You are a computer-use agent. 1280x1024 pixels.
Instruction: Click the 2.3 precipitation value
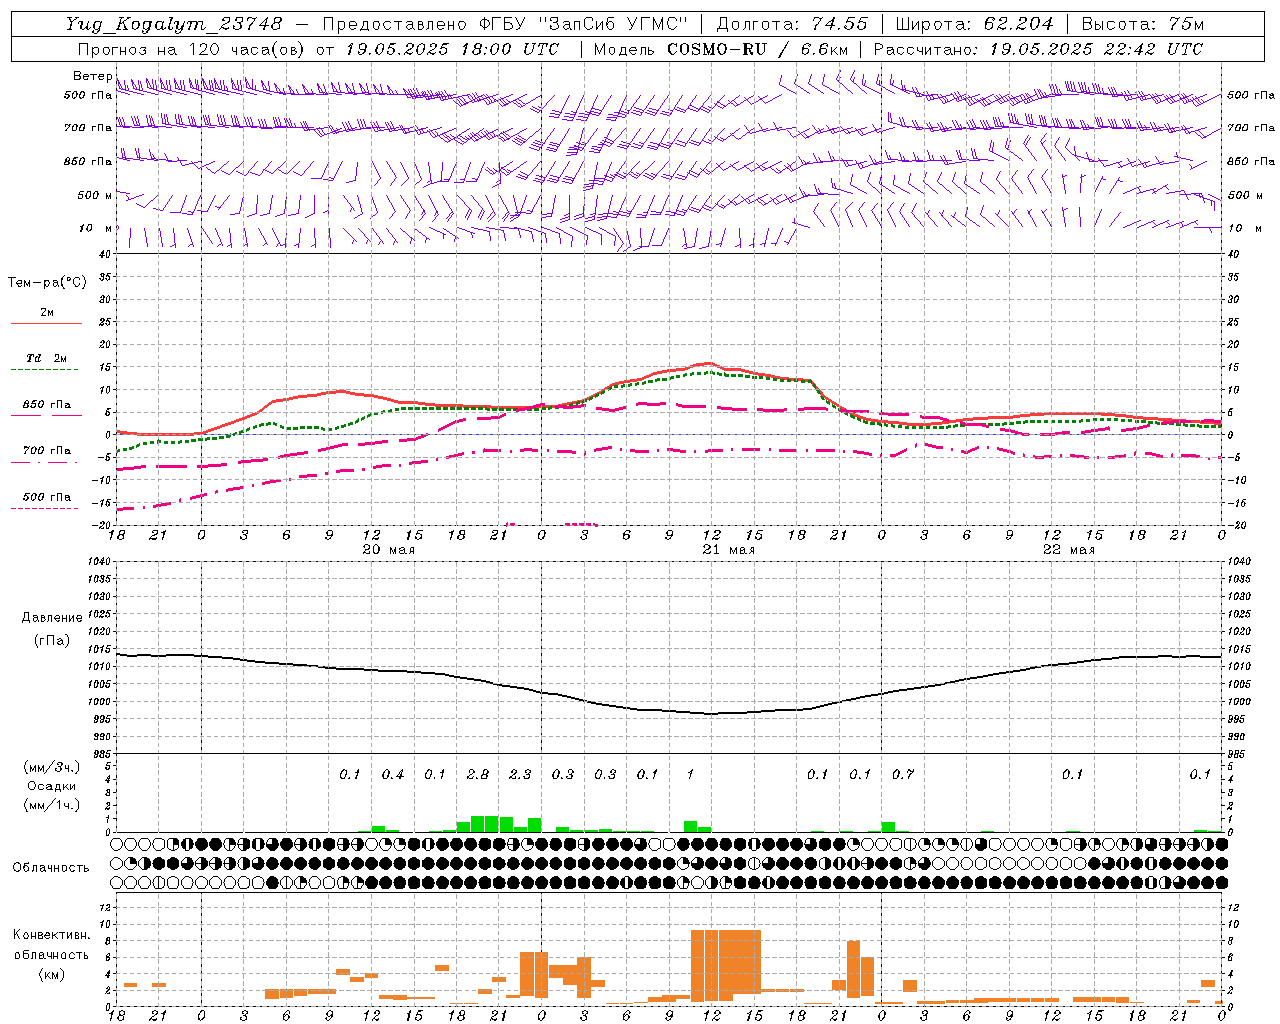point(520,775)
